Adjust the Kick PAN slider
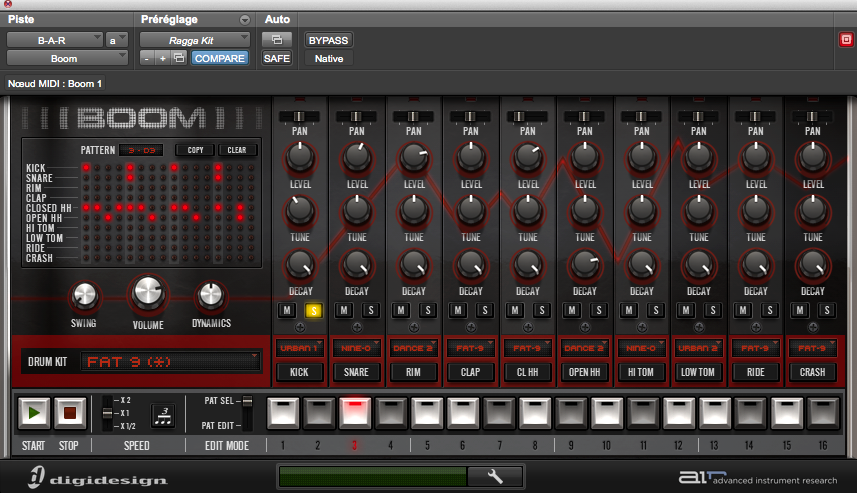Screen dimensions: 857x493 [300, 116]
